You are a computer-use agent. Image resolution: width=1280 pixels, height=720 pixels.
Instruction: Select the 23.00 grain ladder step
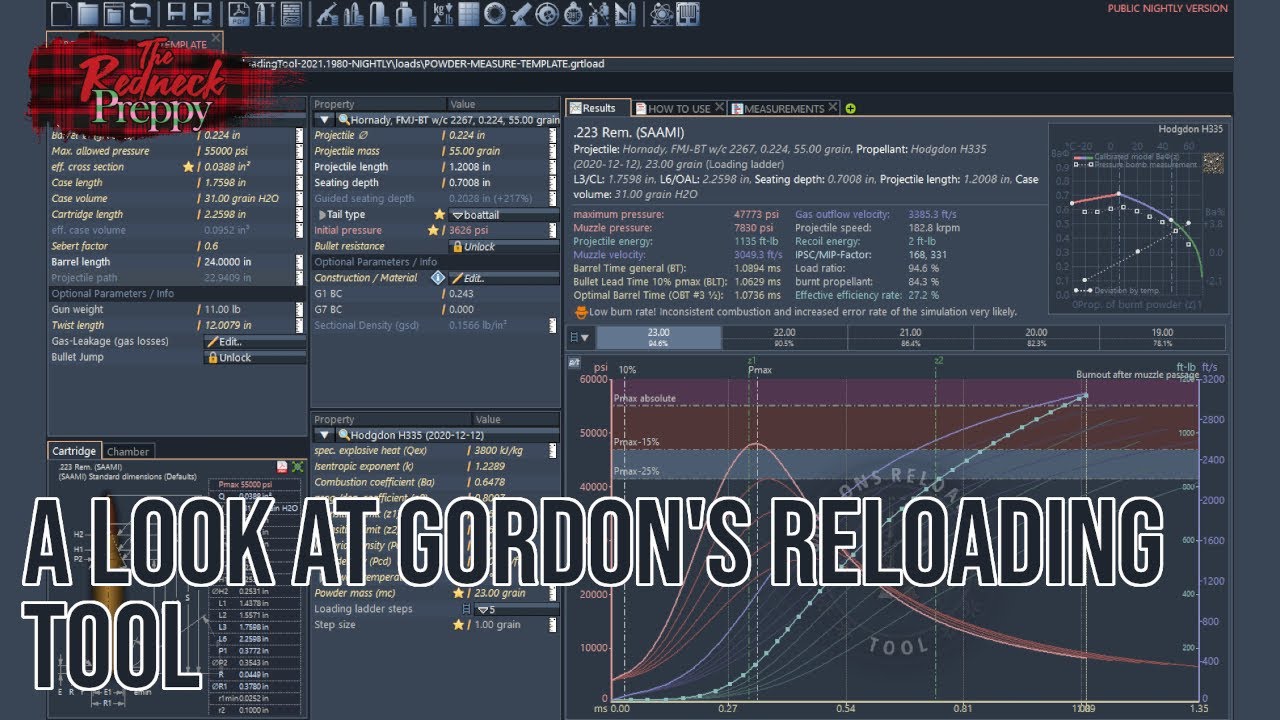click(x=658, y=337)
